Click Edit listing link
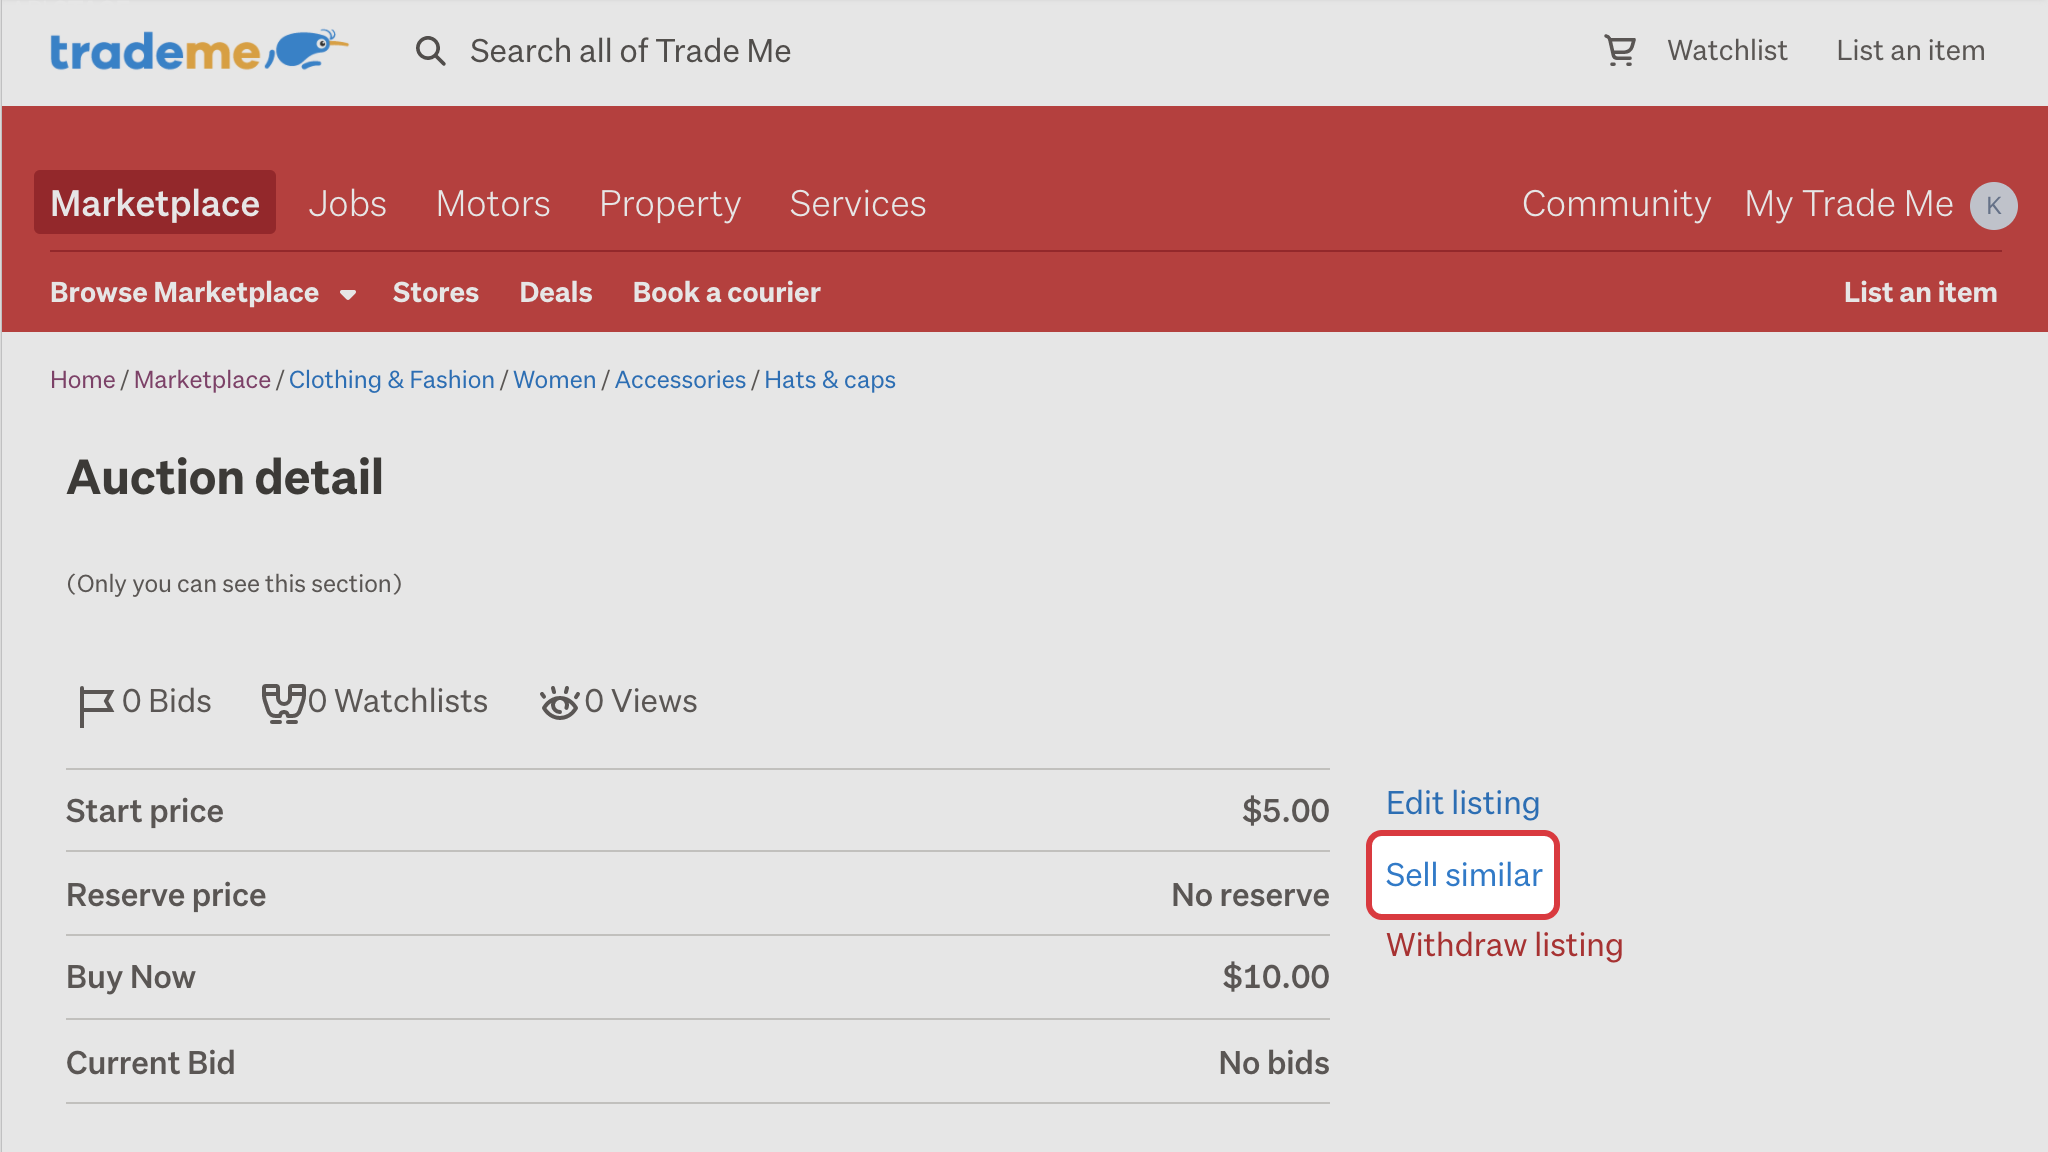Screen dimensions: 2048x1152 (1462, 803)
